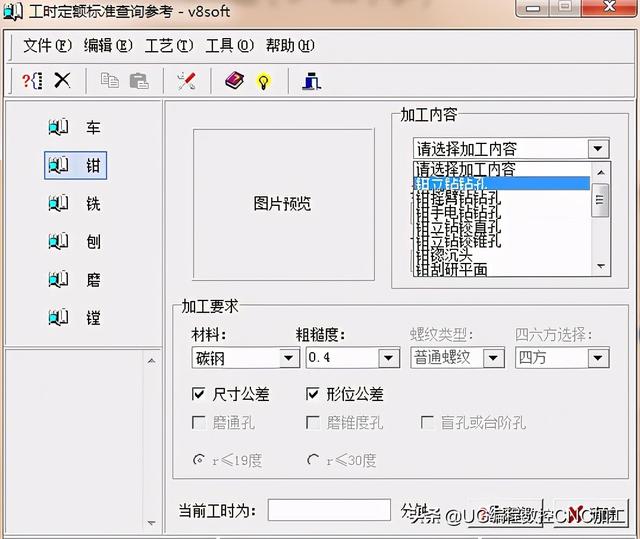The width and height of the screenshot is (640, 539).
Task: Select the 钳 category in sidebar
Action: pyautogui.click(x=76, y=165)
